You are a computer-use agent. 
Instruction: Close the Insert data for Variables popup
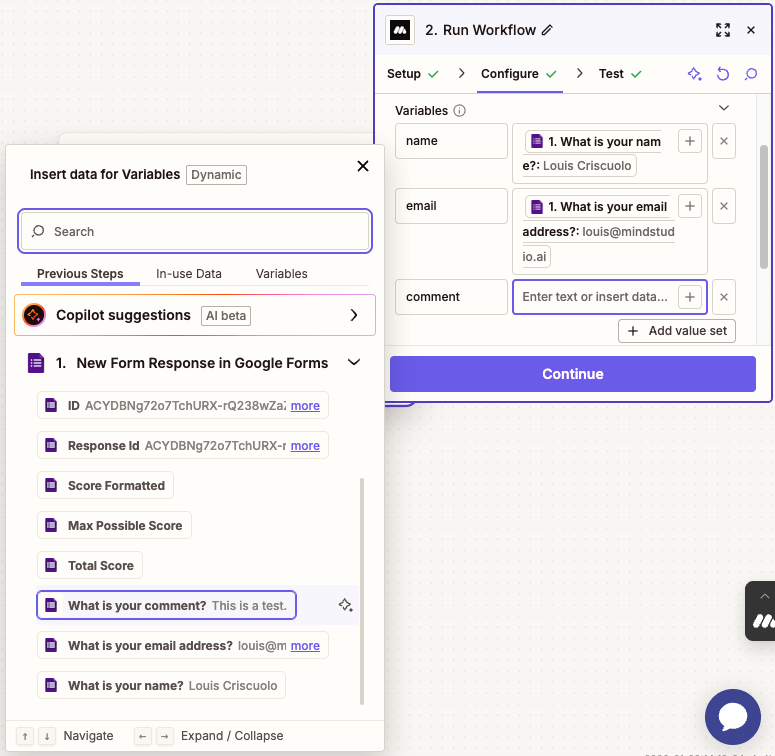click(363, 166)
